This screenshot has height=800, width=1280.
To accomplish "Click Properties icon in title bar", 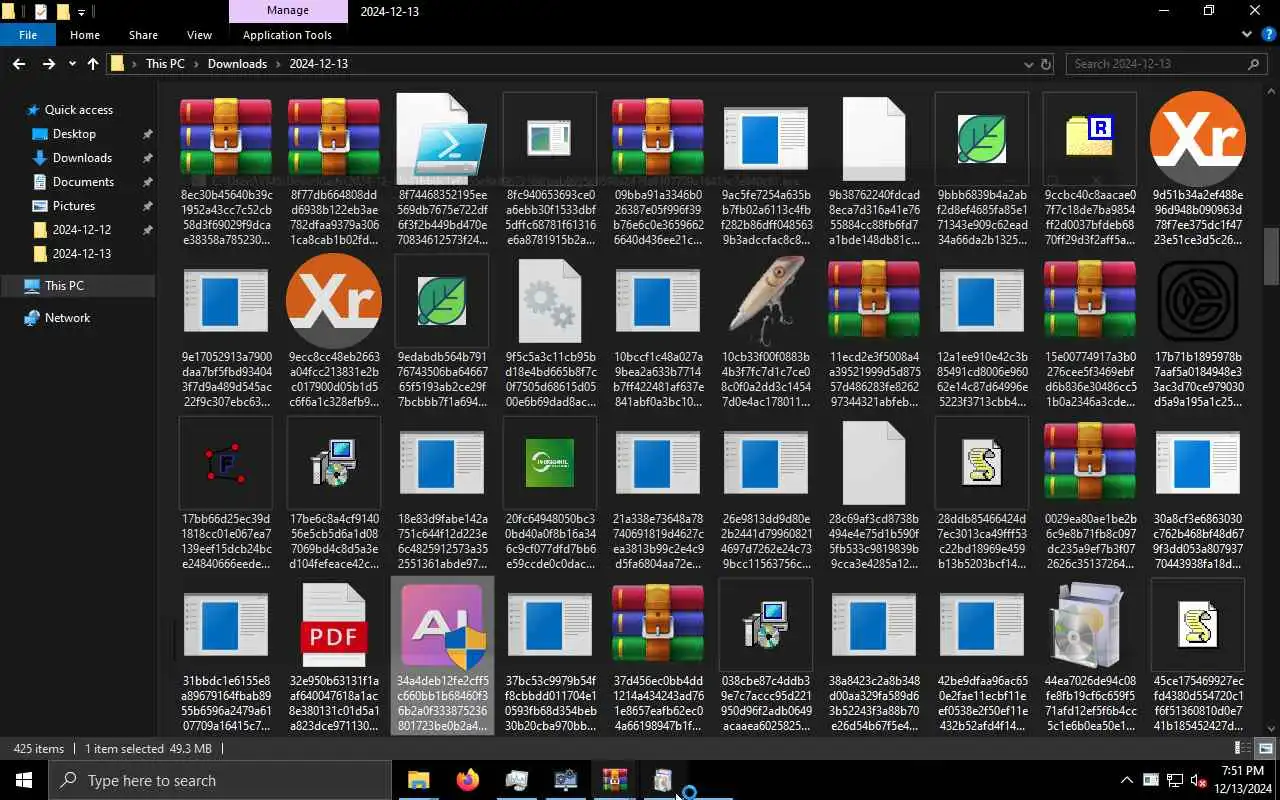I will [x=41, y=12].
